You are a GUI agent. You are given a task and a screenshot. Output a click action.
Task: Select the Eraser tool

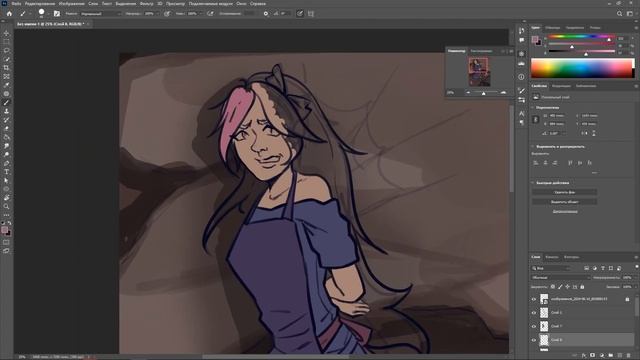(x=6, y=129)
